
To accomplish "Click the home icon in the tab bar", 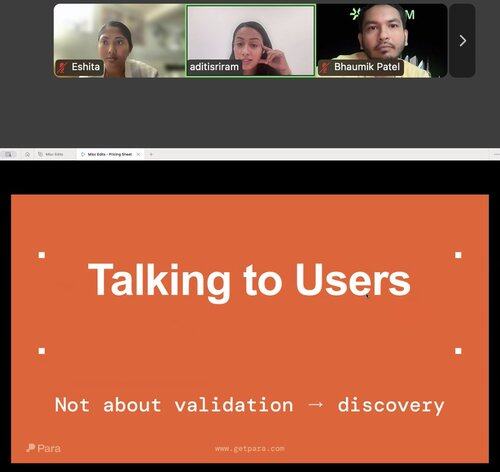I will pos(27,154).
